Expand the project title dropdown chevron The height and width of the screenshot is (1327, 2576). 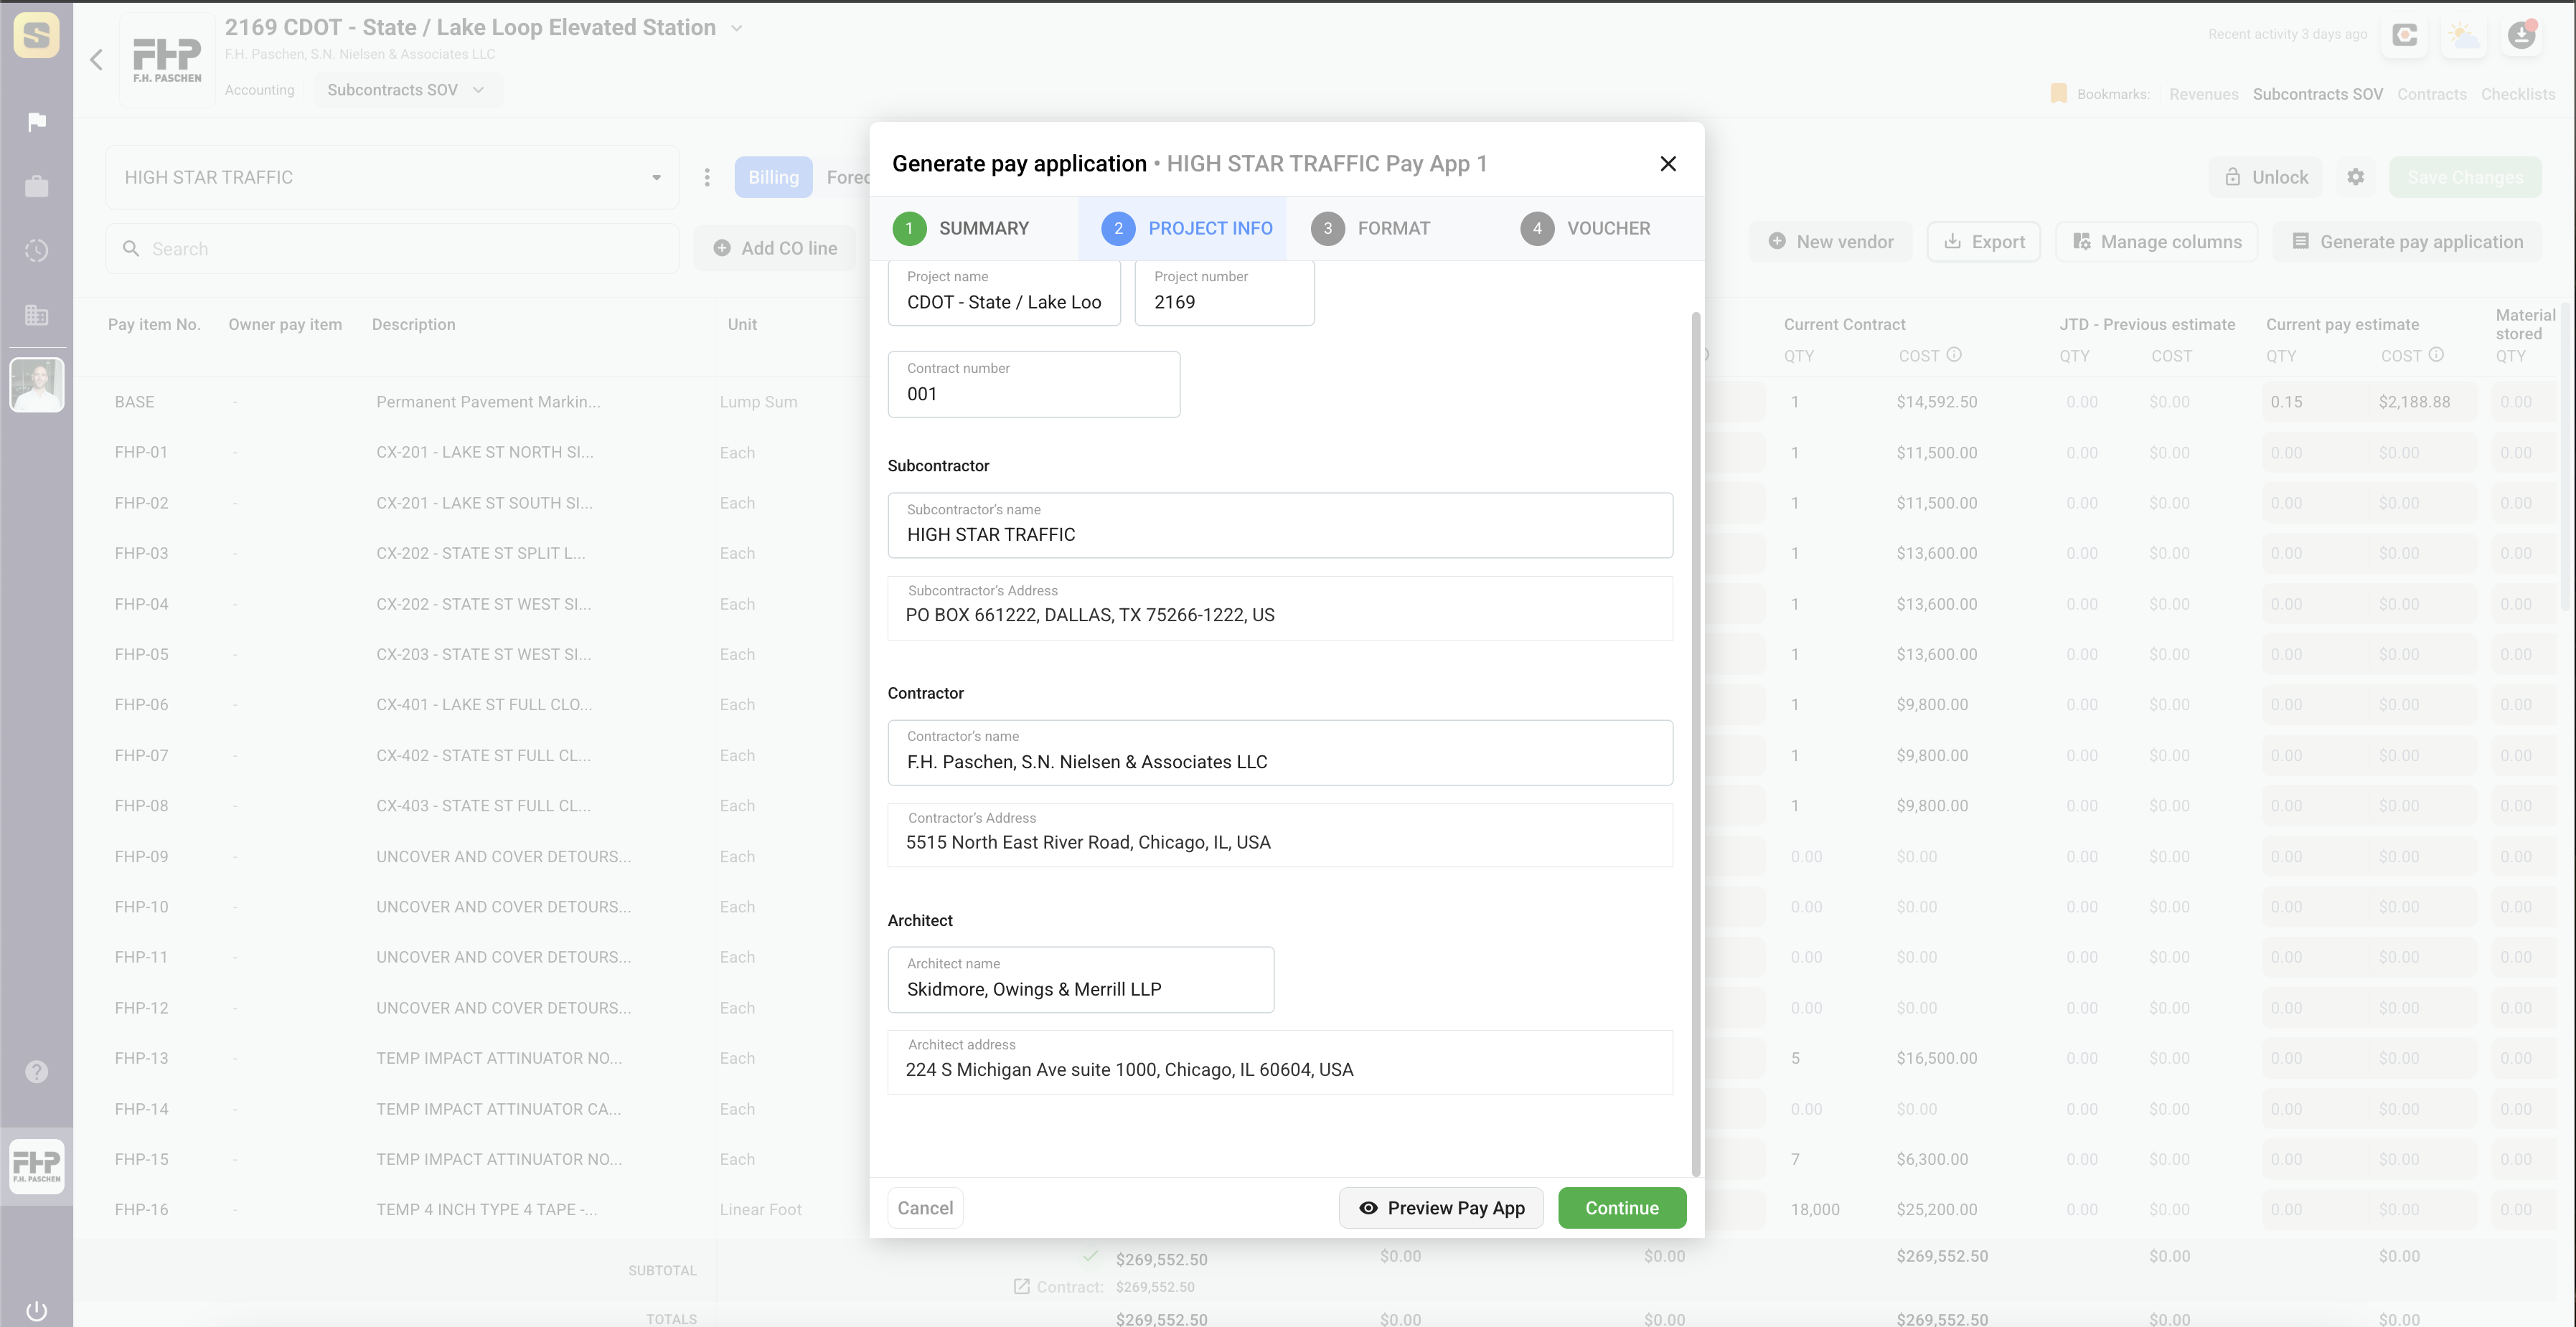pyautogui.click(x=737, y=28)
